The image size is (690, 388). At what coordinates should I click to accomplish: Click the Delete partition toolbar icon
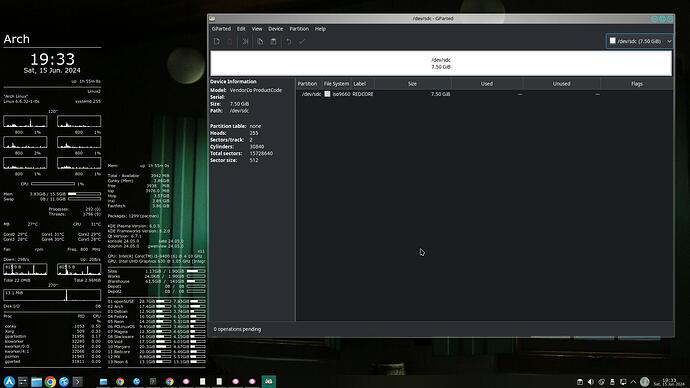(230, 41)
